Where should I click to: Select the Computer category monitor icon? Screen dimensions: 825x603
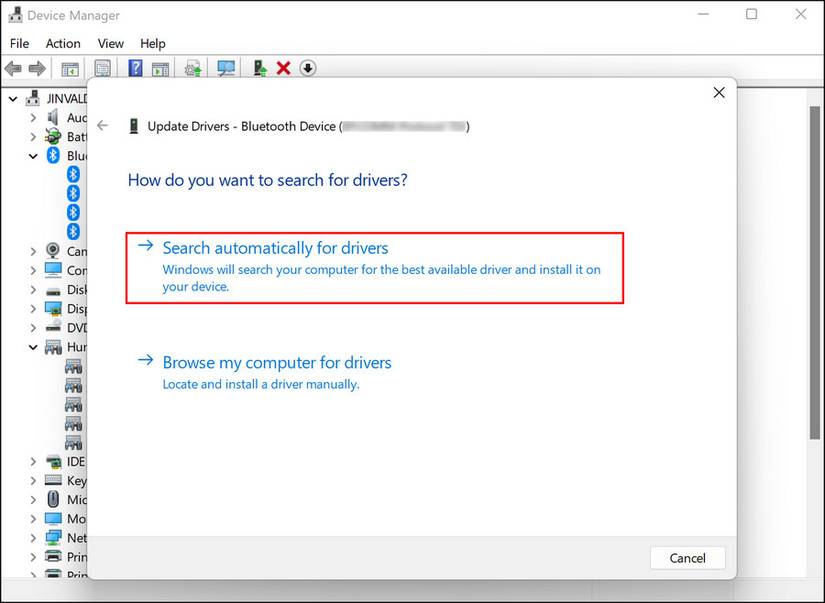click(53, 270)
